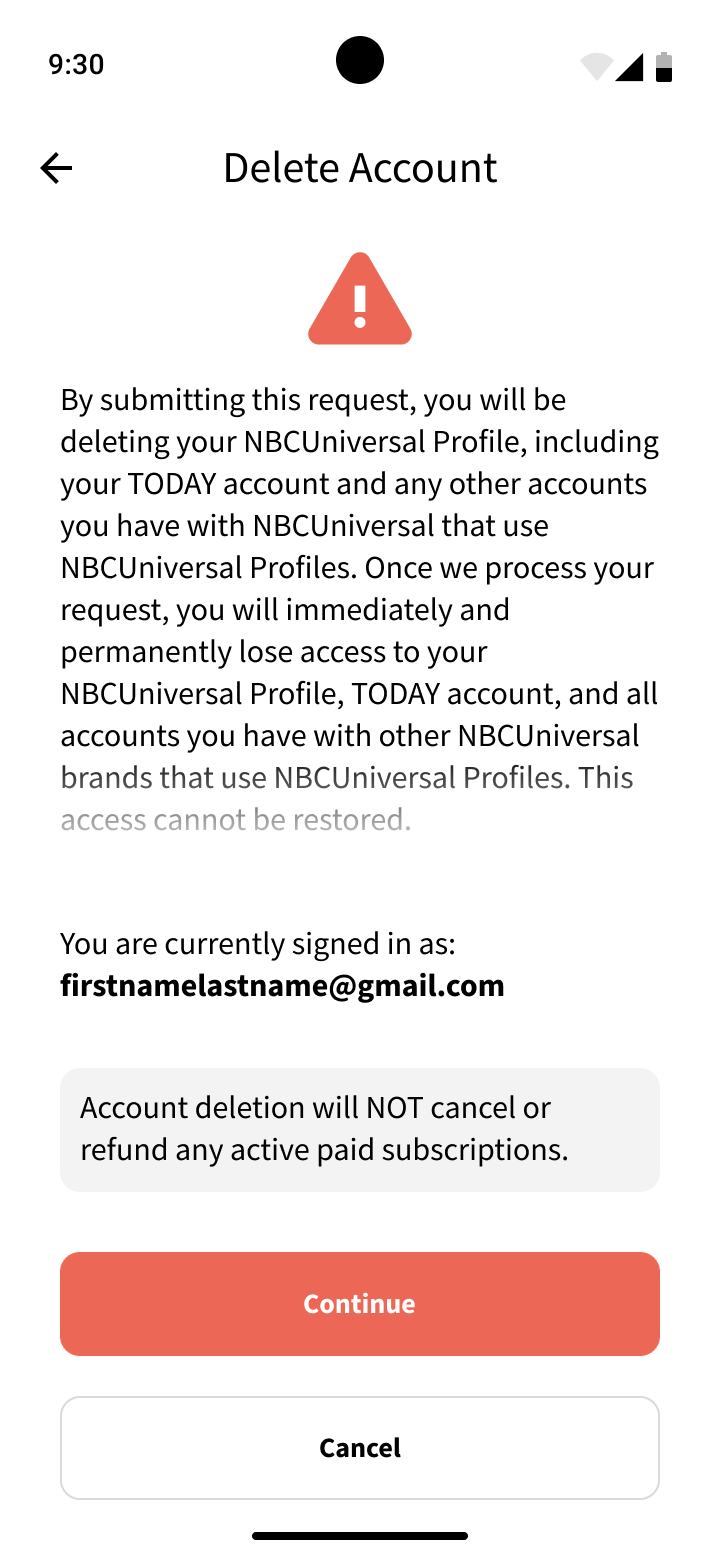Screen dimensions: 720x1560
Task: Tap the Delete Account page title
Action: [360, 168]
